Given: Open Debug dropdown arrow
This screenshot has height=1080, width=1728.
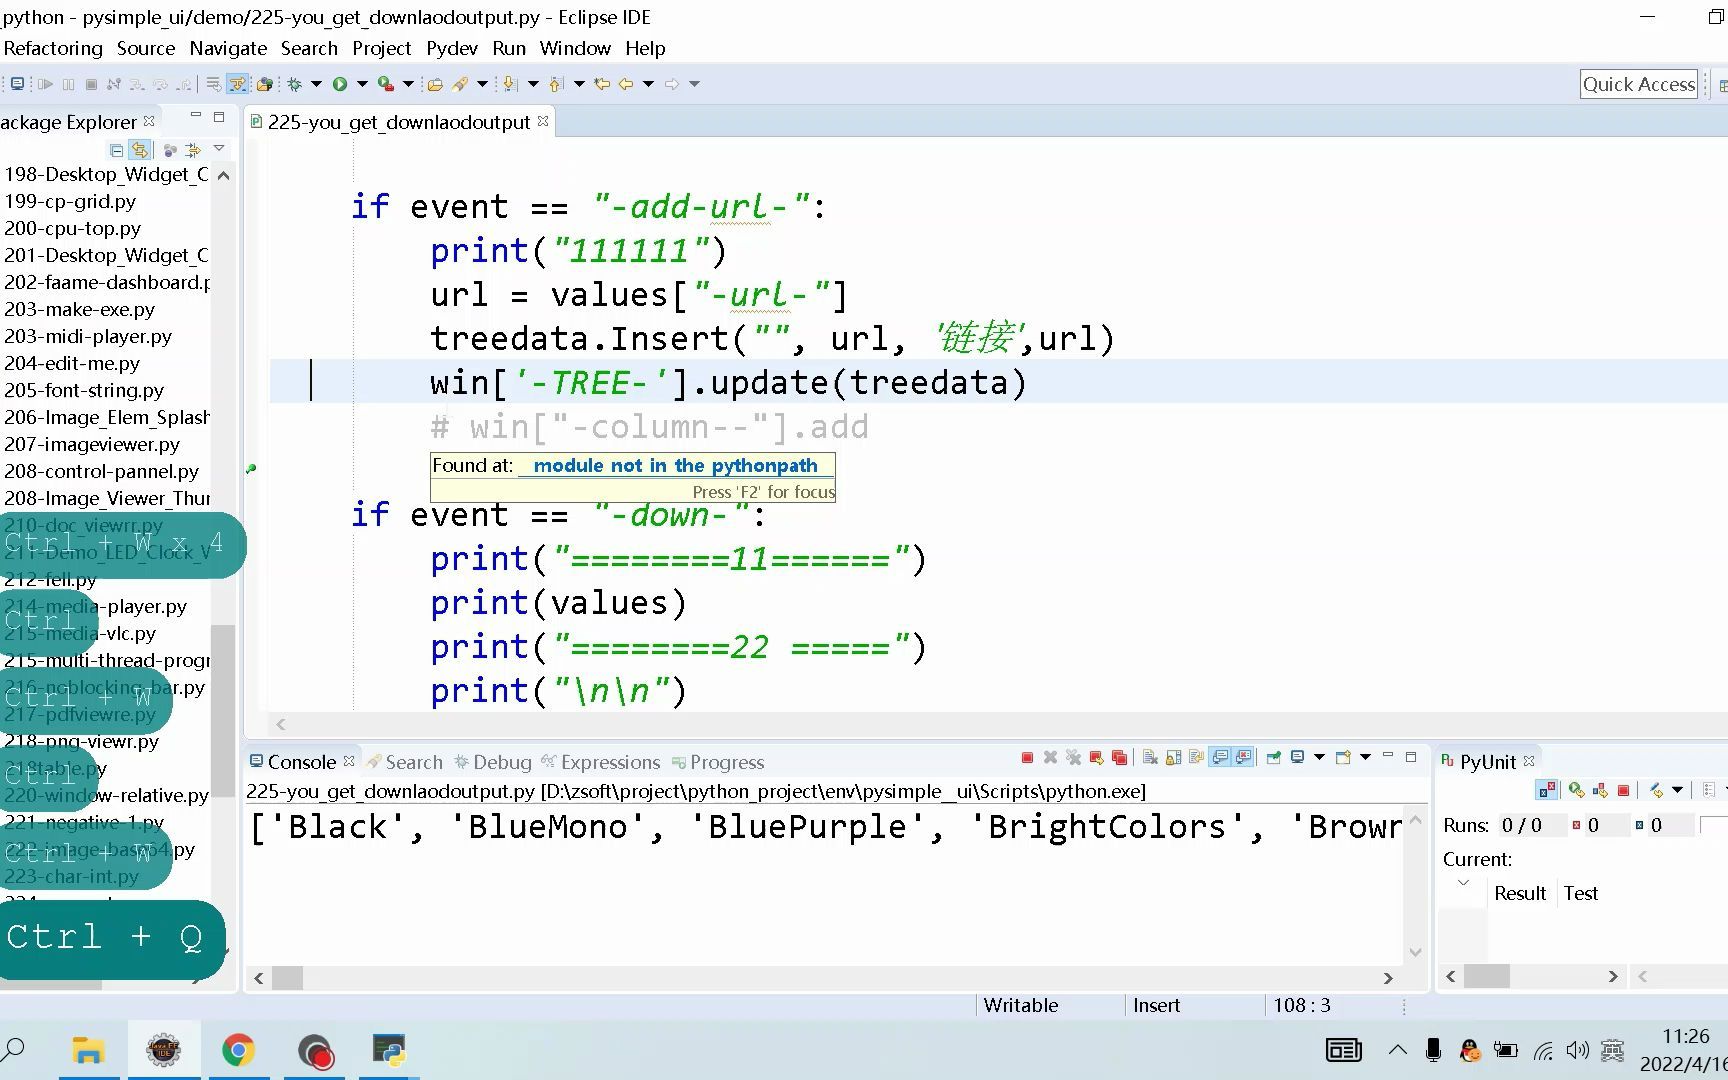Looking at the screenshot, I should 316,84.
